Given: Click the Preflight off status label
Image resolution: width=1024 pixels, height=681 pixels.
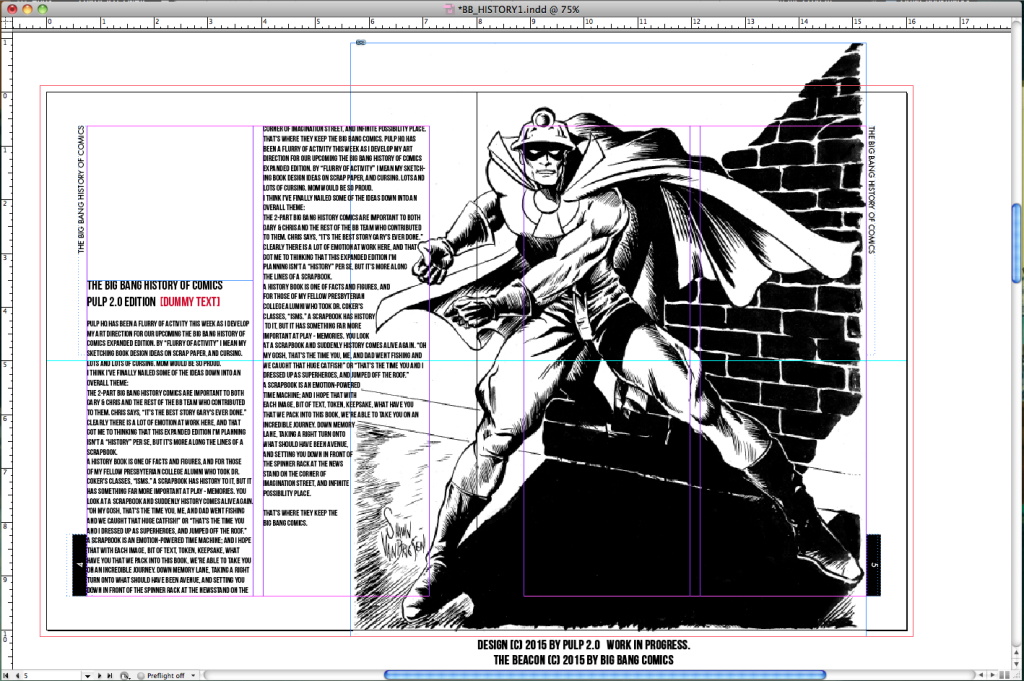Looking at the screenshot, I should [166, 675].
